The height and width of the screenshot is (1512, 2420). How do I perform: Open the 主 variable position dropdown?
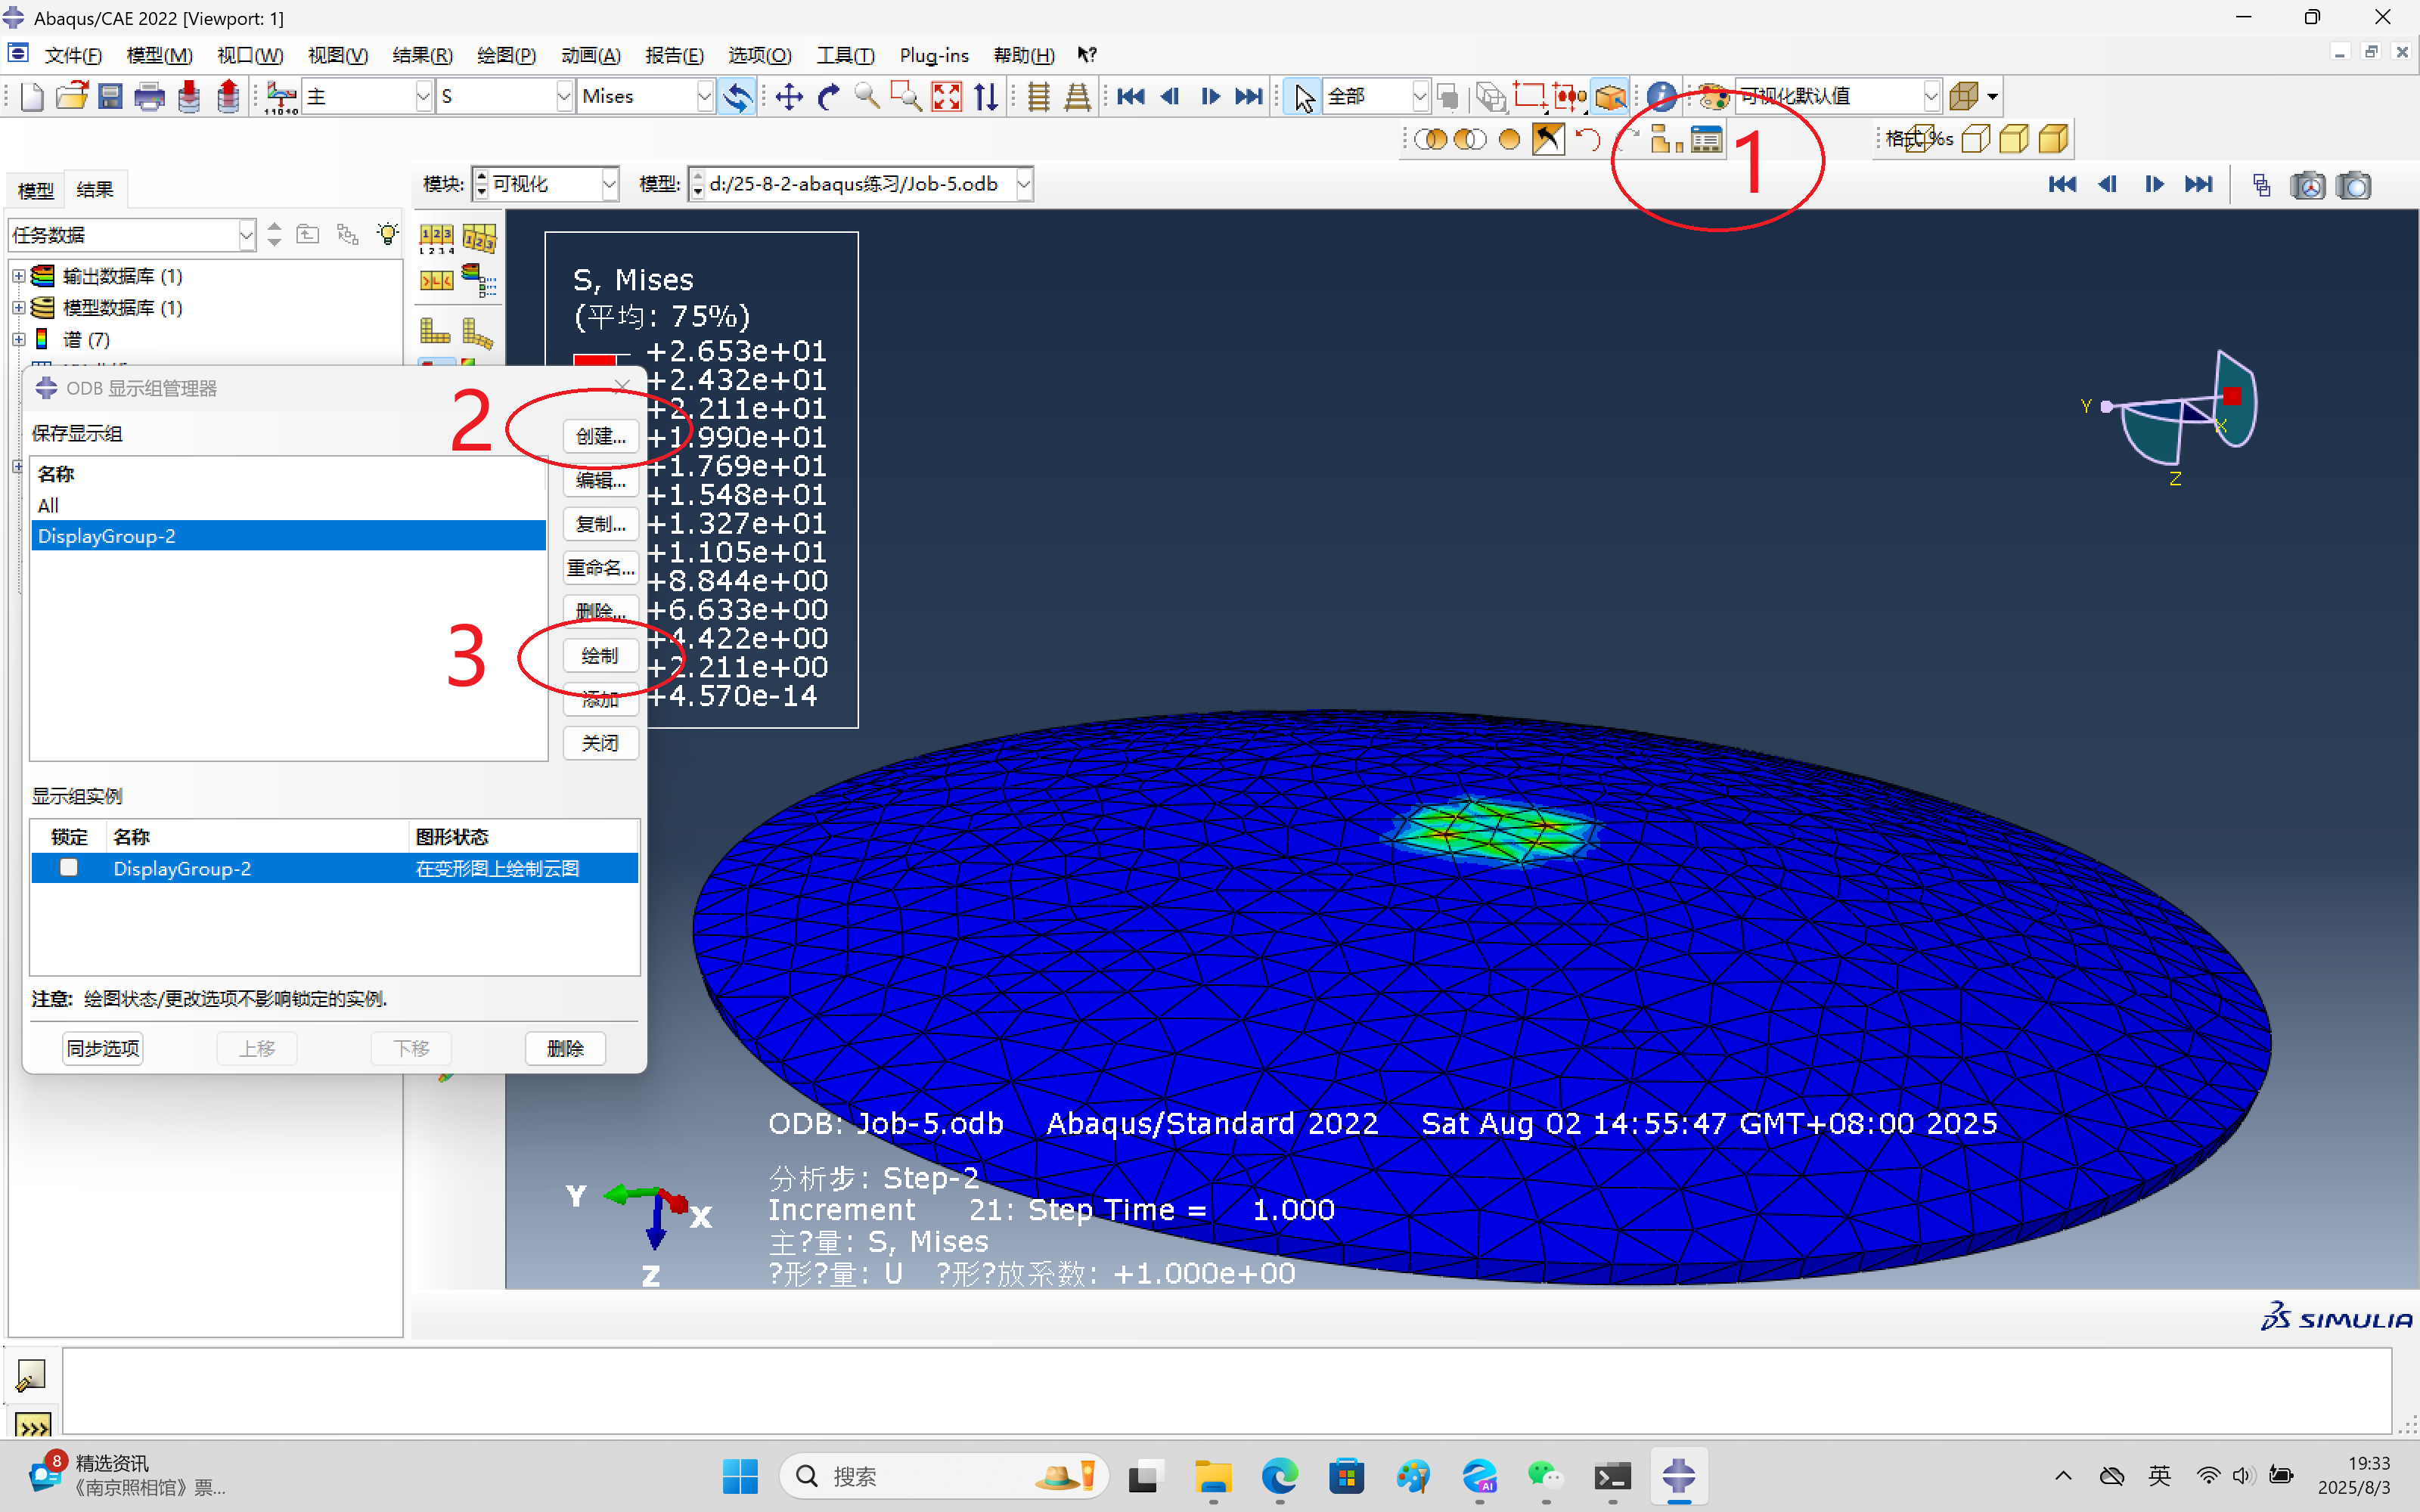coord(367,97)
